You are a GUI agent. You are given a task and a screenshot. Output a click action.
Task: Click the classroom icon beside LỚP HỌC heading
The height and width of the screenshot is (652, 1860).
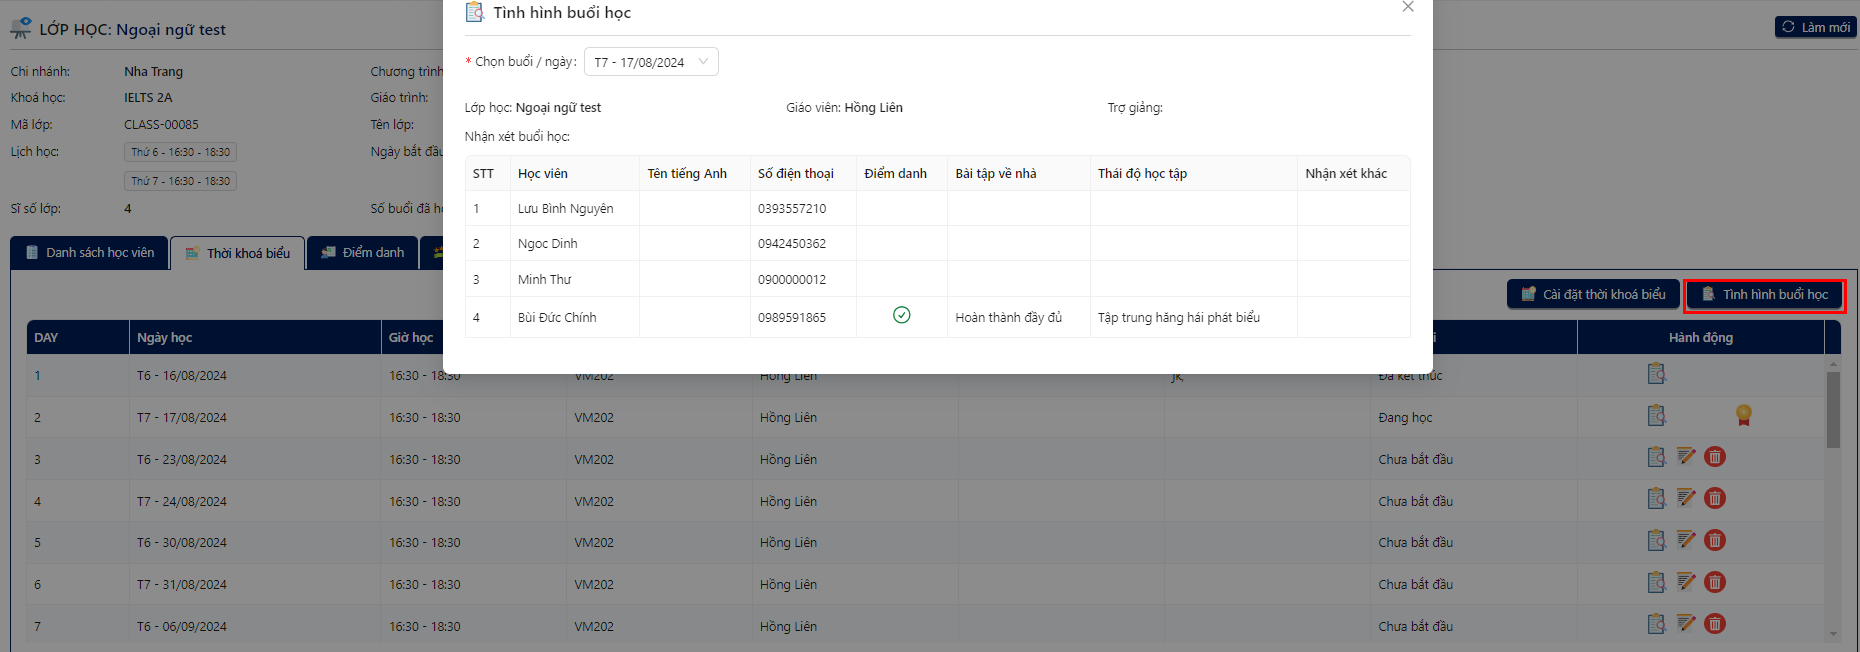pos(21,28)
